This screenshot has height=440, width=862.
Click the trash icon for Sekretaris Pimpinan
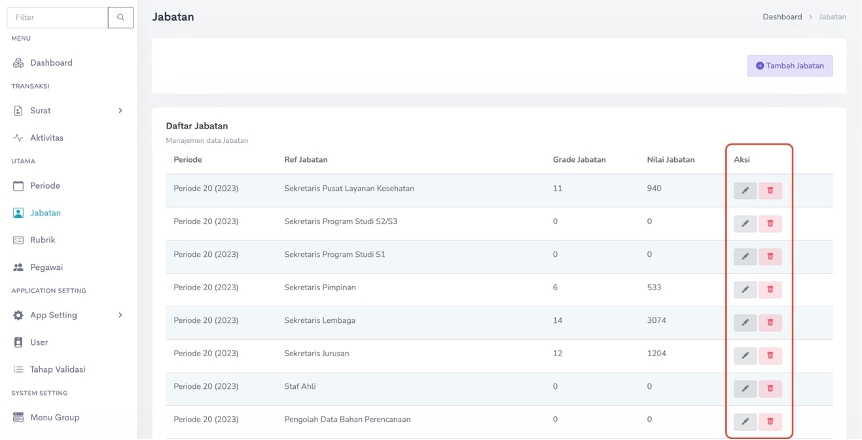(x=770, y=289)
